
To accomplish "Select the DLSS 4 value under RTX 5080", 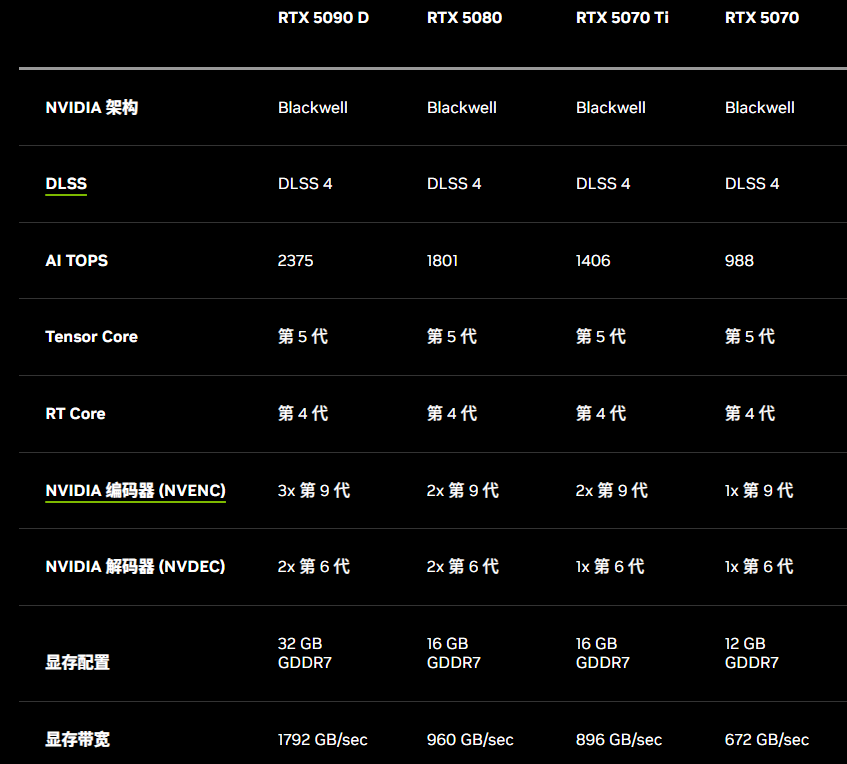I will click(x=454, y=183).
